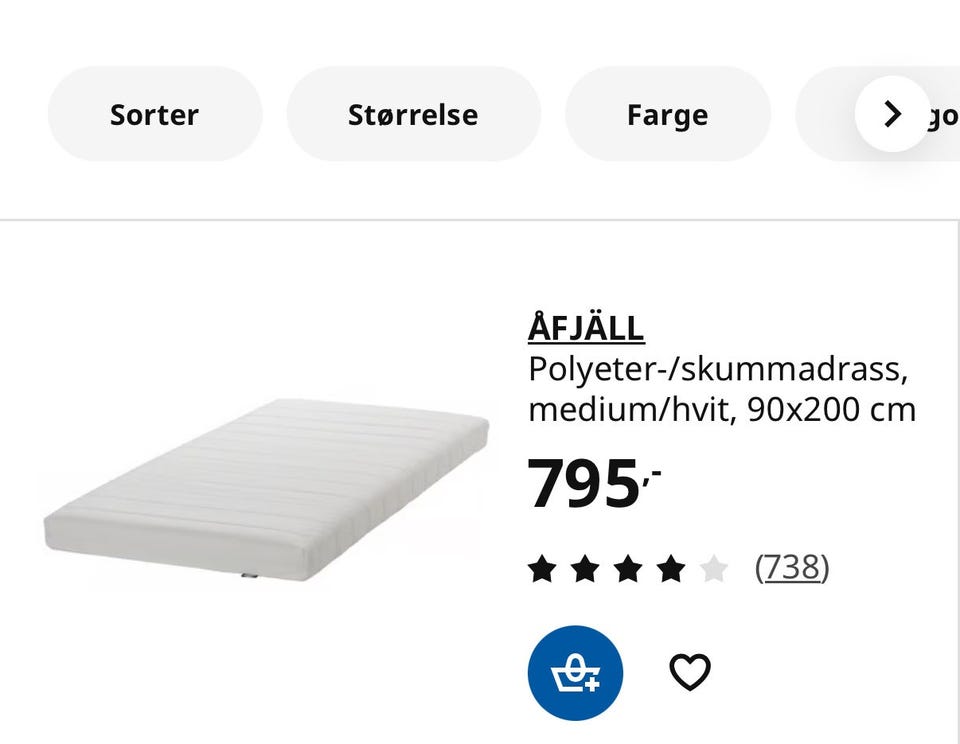
Task: Save mattress to favorites with heart icon
Action: [x=690, y=672]
